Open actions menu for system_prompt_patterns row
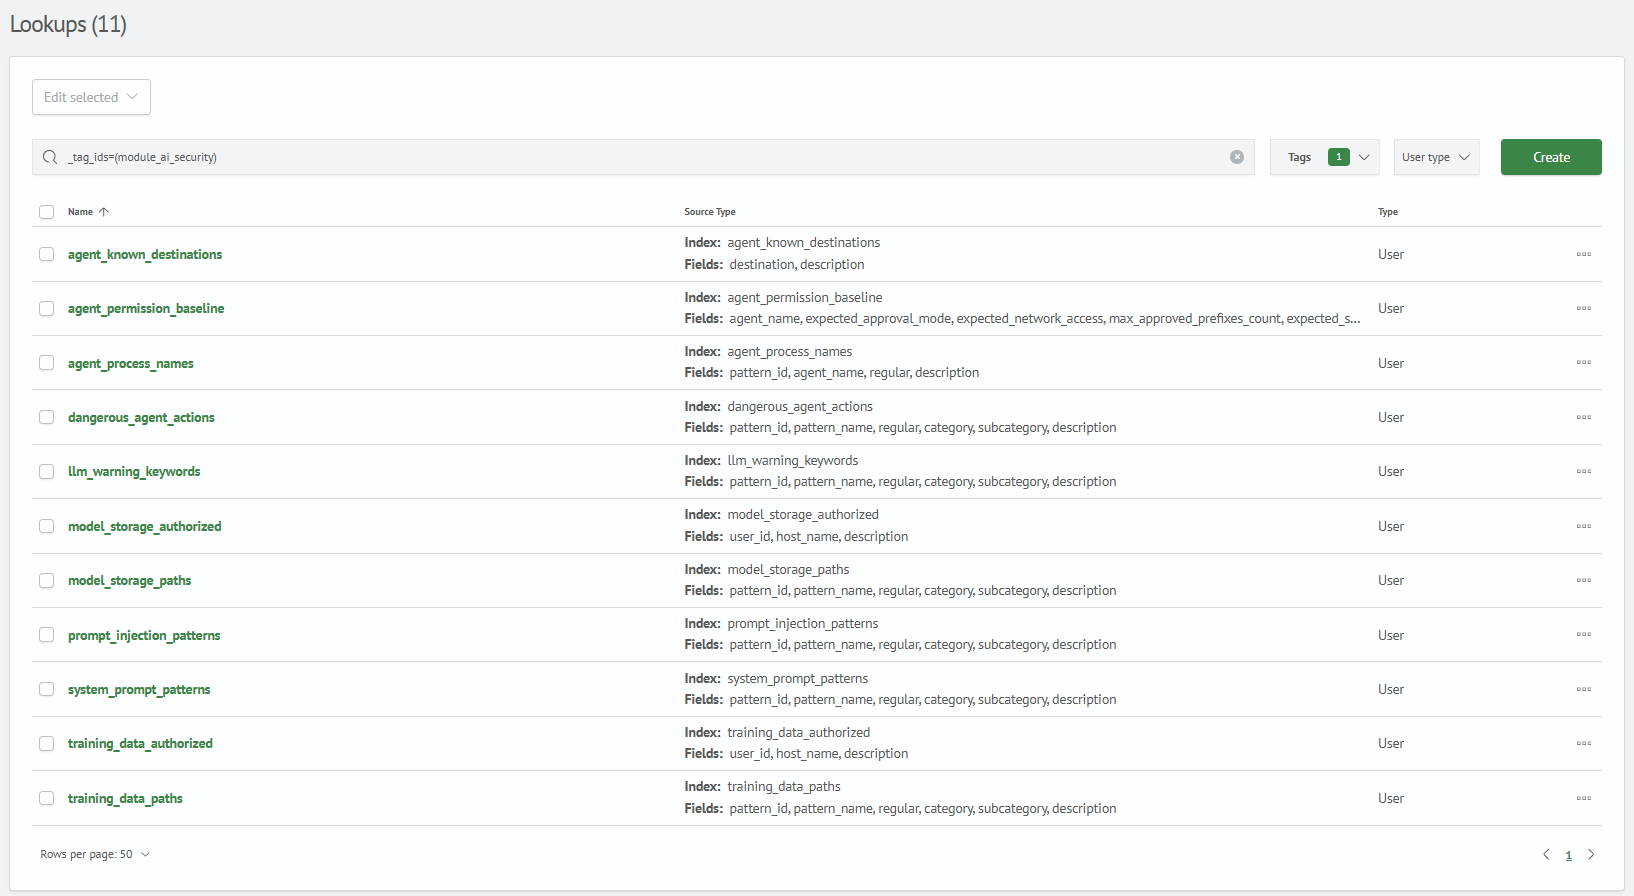Screen dimensions: 1634x896 pos(1583,689)
